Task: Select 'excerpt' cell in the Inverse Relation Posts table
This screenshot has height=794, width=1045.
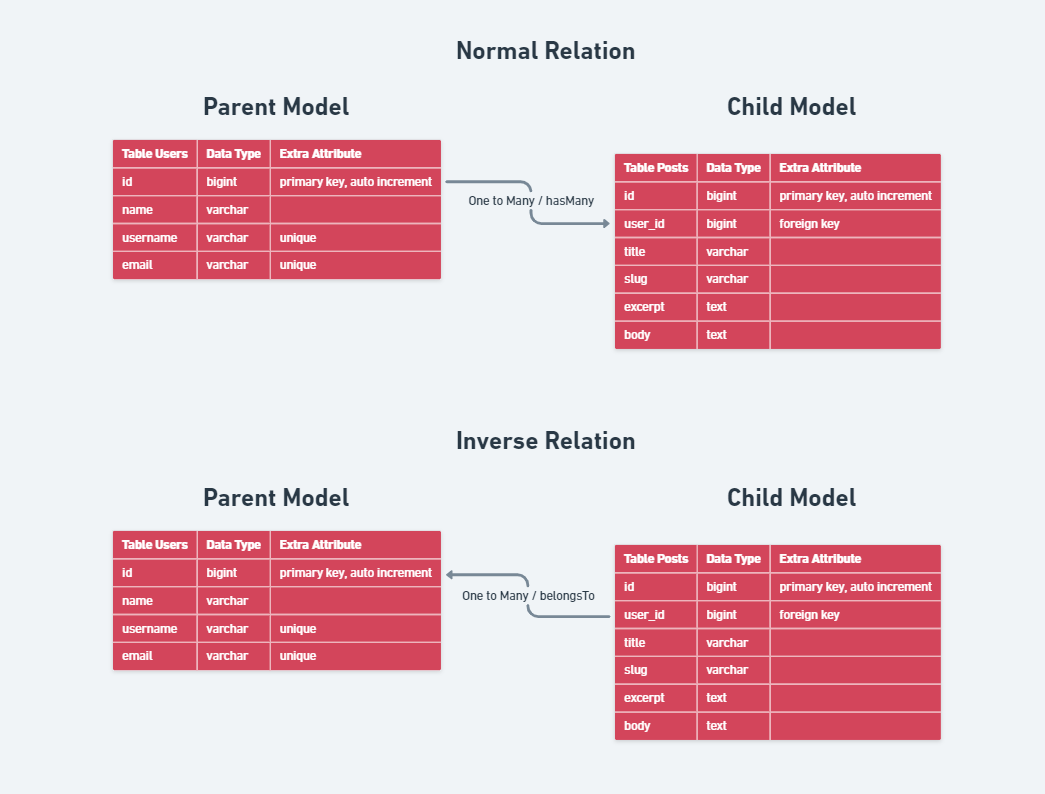Action: (x=644, y=698)
